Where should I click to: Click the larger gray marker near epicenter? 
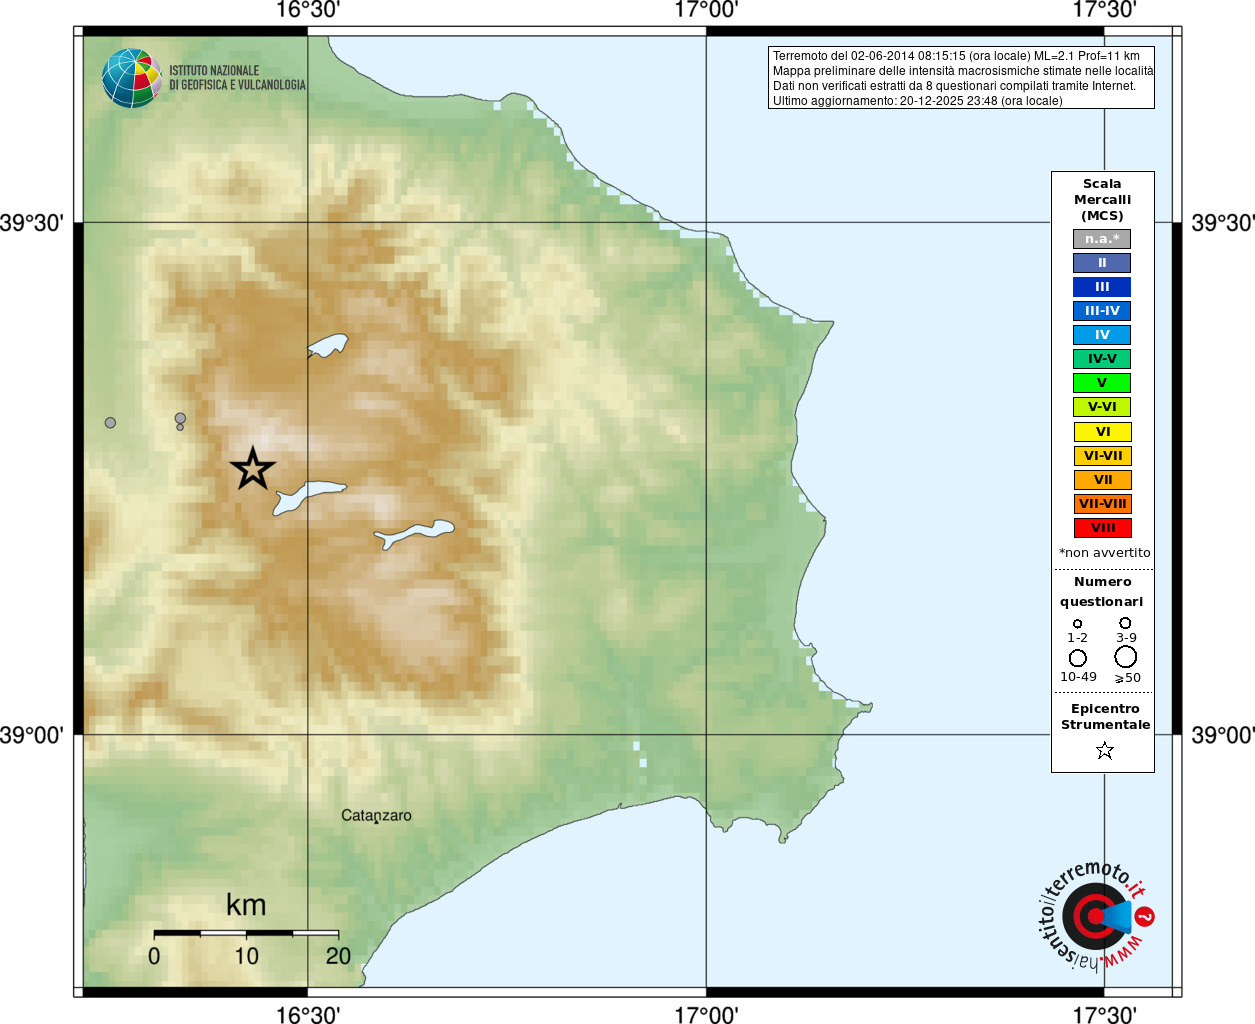tap(180, 418)
